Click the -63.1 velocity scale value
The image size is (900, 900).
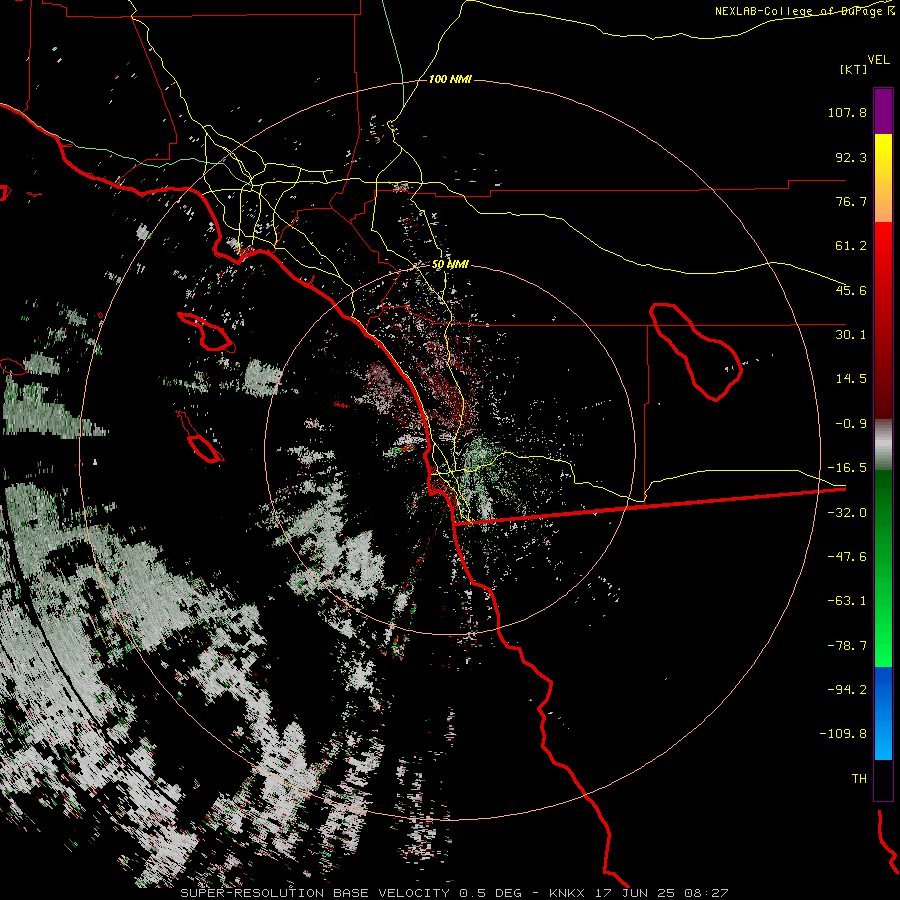tap(847, 601)
